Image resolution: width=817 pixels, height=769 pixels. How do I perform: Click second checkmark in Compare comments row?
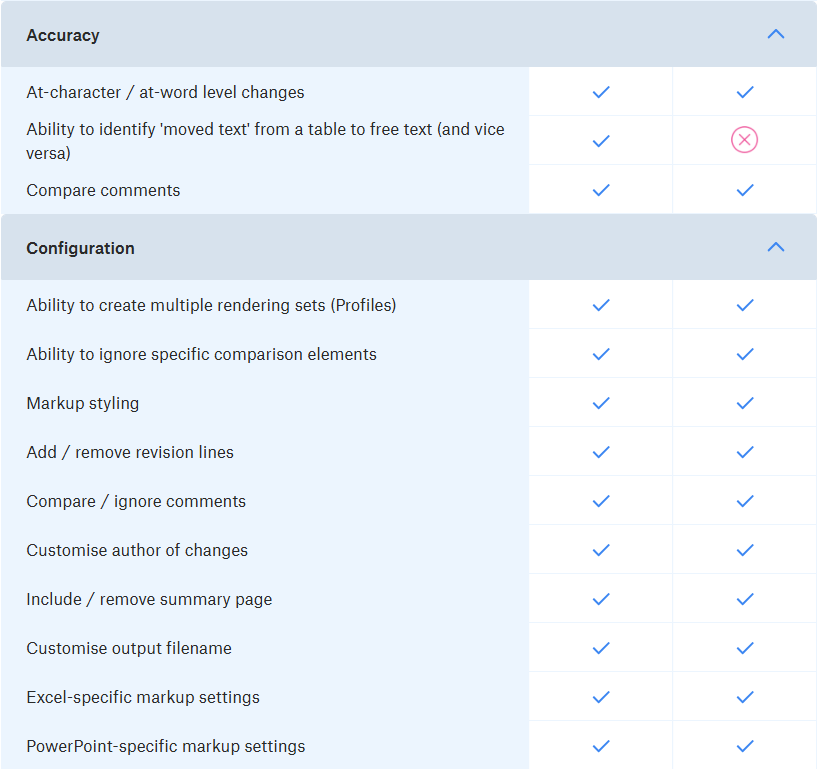tap(745, 190)
